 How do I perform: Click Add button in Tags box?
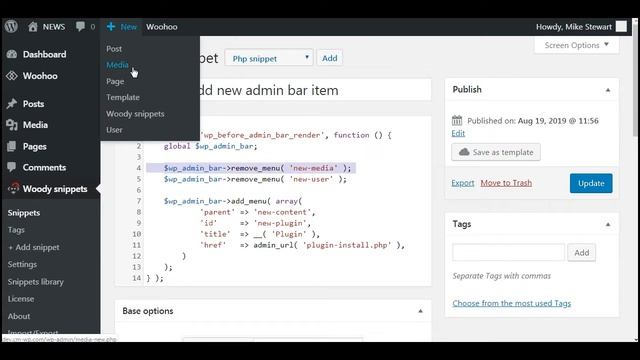coord(582,252)
